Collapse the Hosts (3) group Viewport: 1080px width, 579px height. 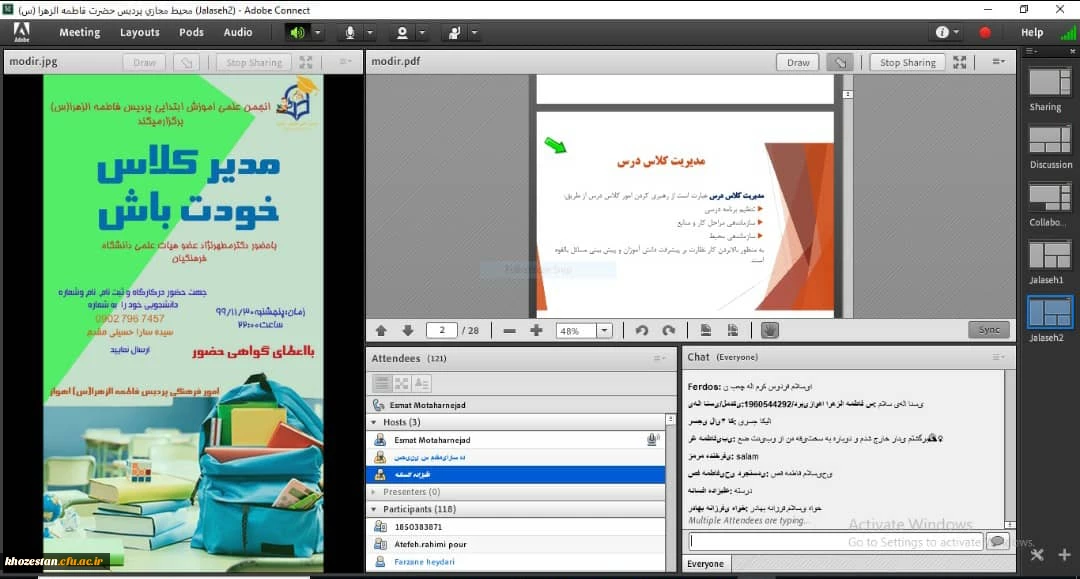(375, 422)
